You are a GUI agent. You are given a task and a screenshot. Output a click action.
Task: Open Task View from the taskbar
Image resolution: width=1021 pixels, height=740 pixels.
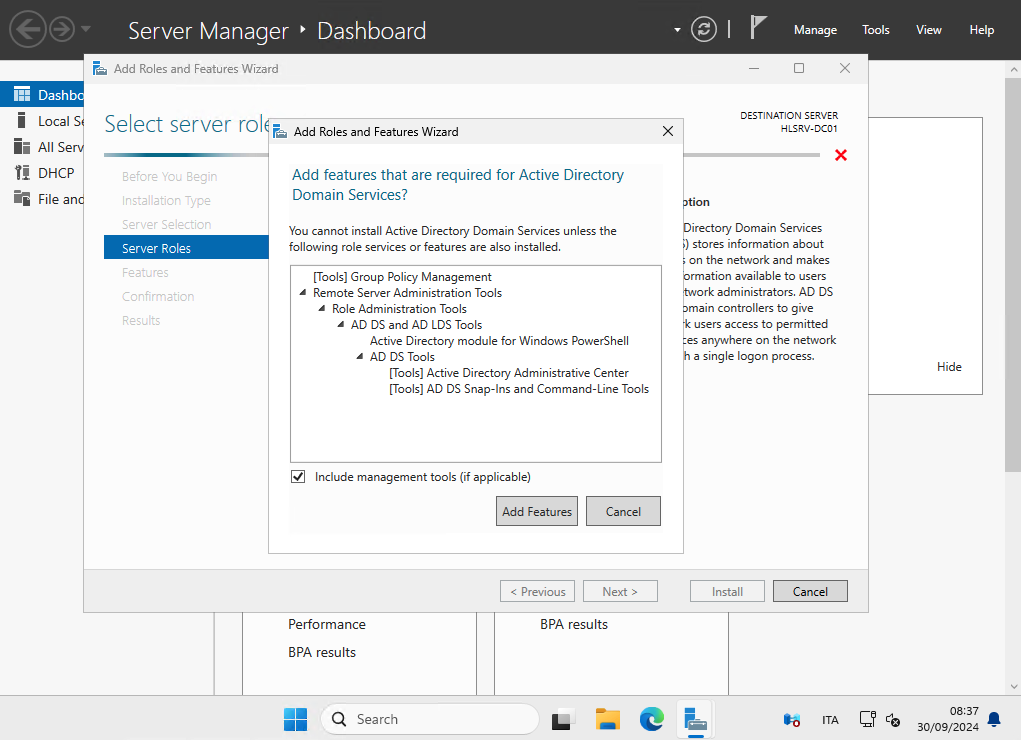pyautogui.click(x=564, y=719)
